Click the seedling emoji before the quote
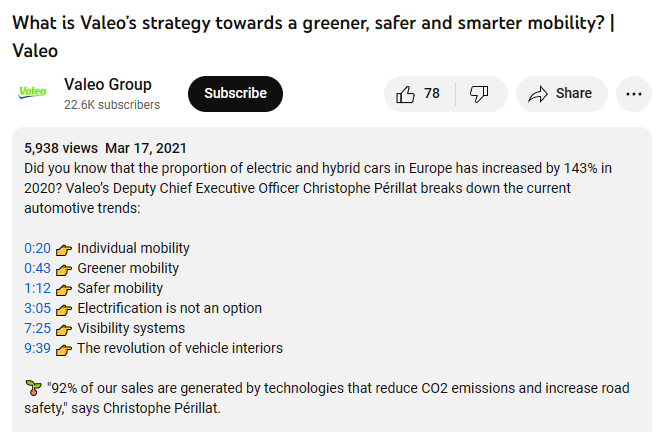This screenshot has height=432, width=655. [33, 388]
